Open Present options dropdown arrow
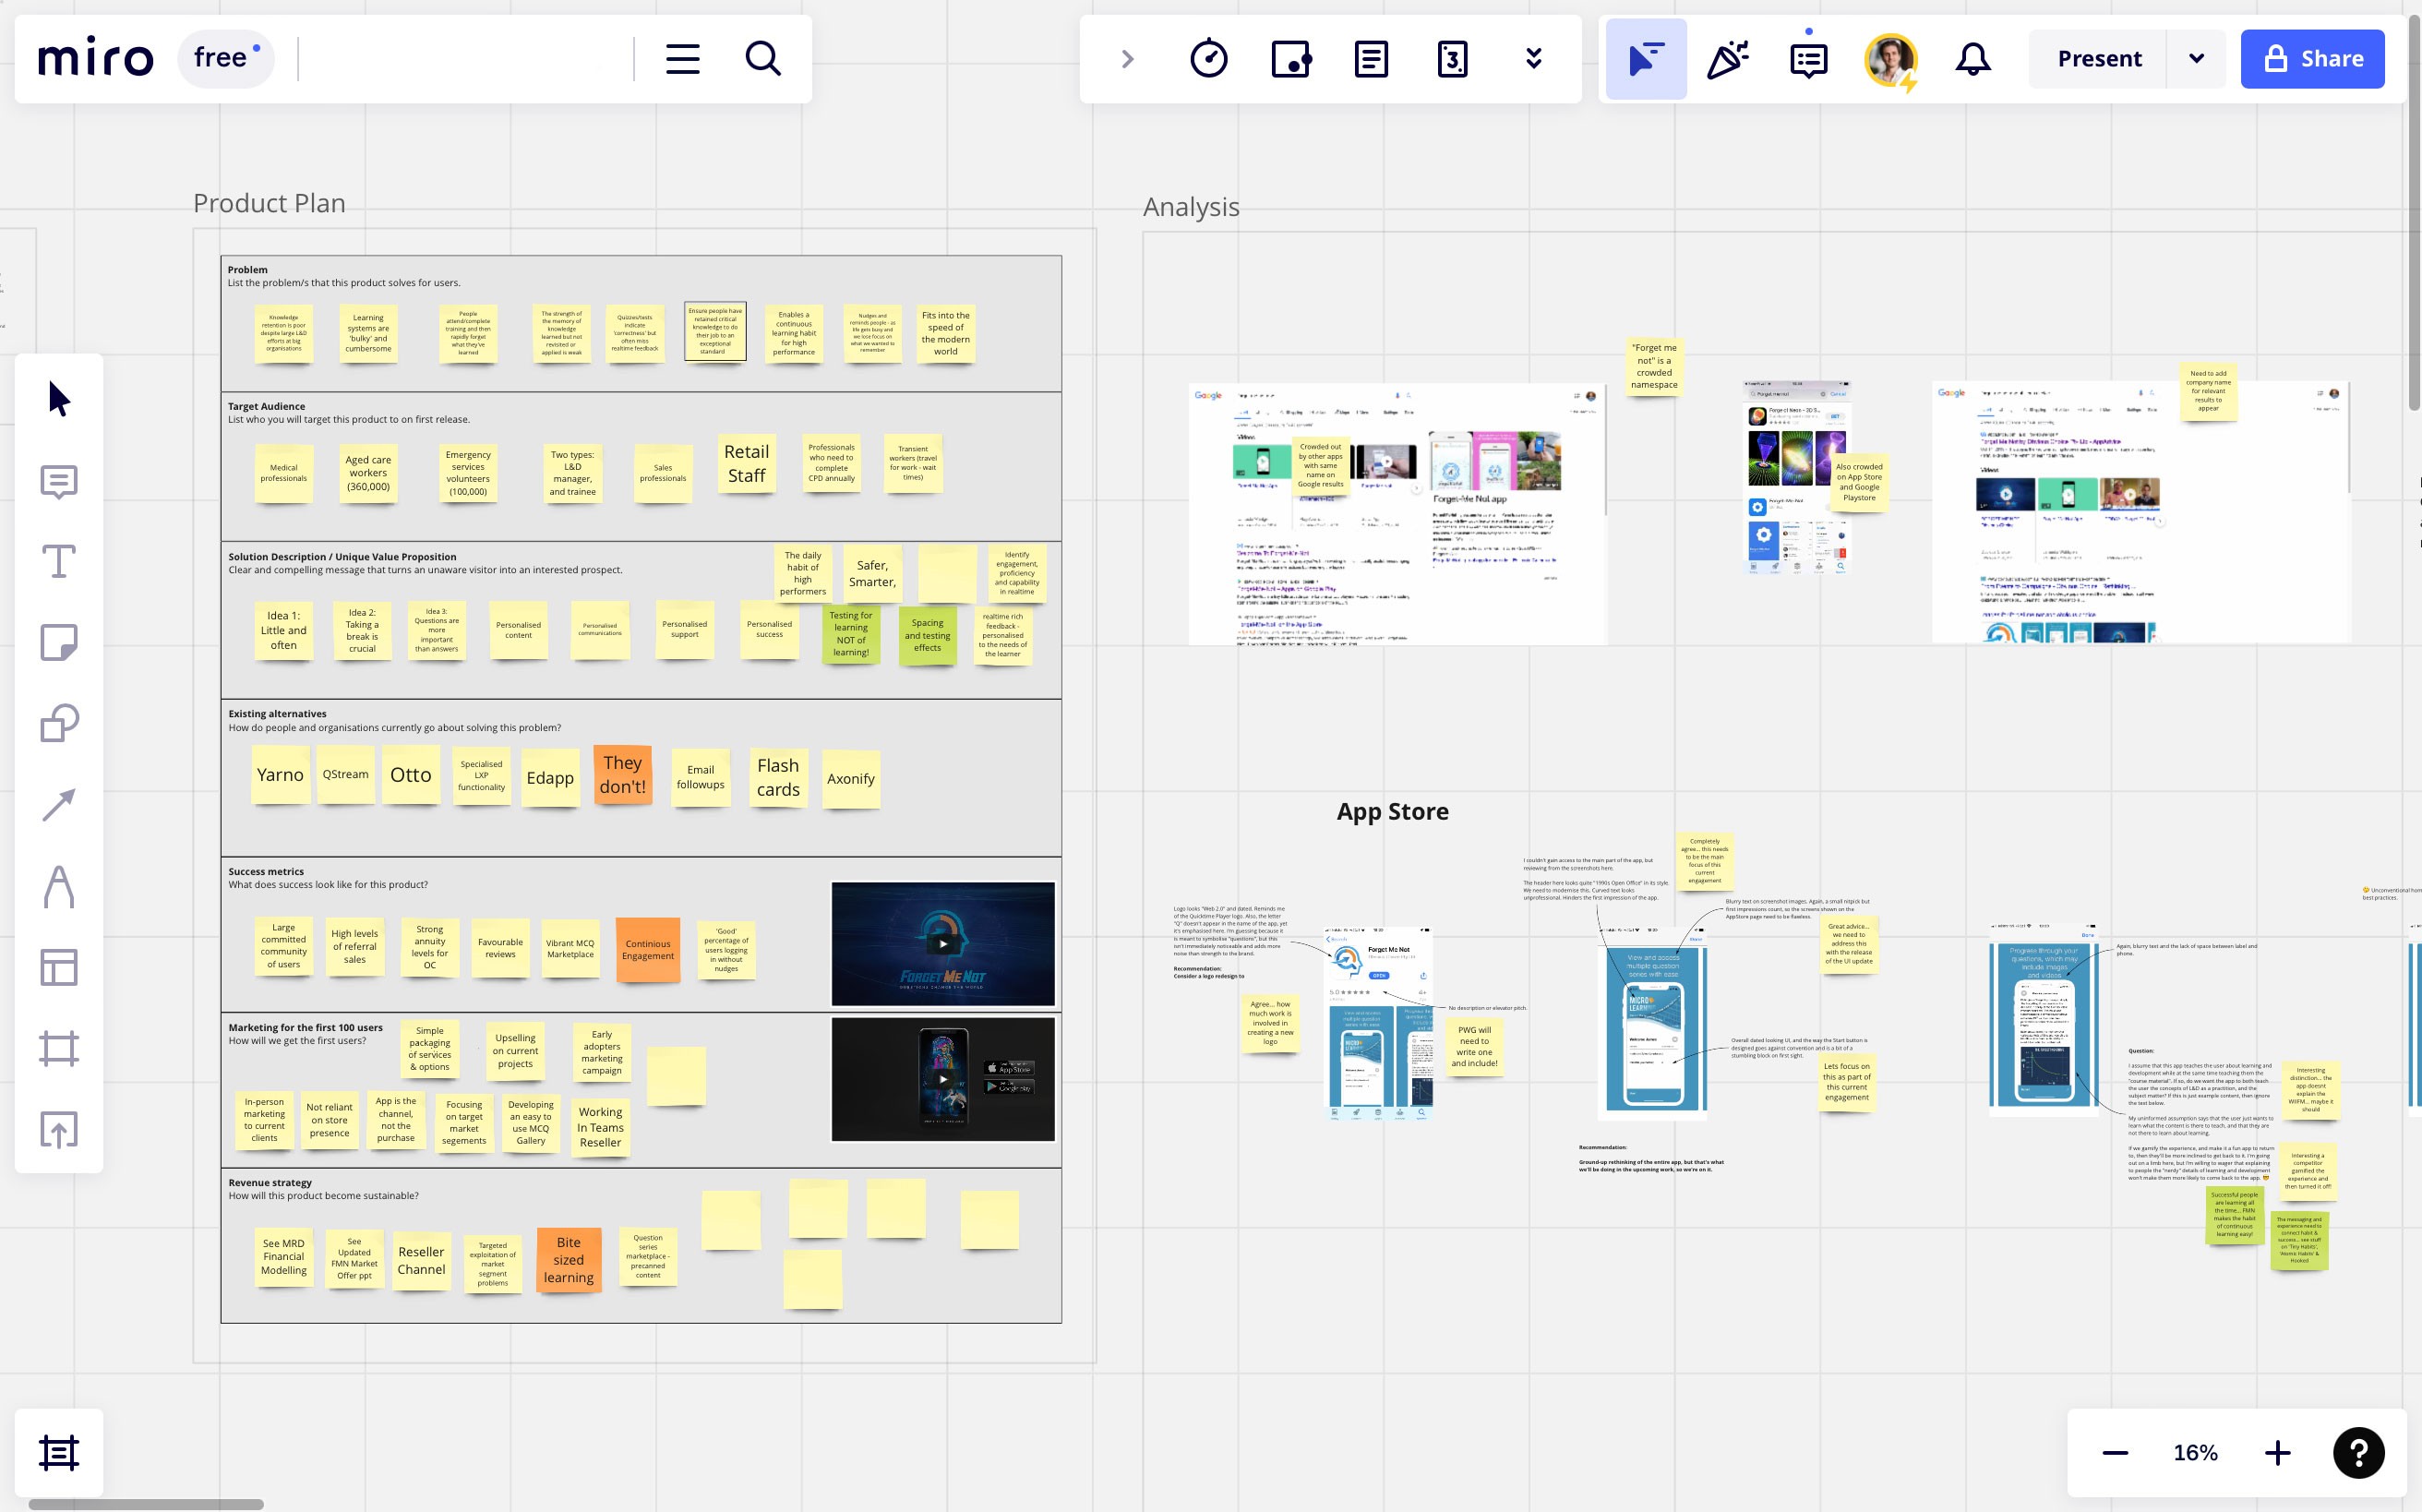 2196,59
